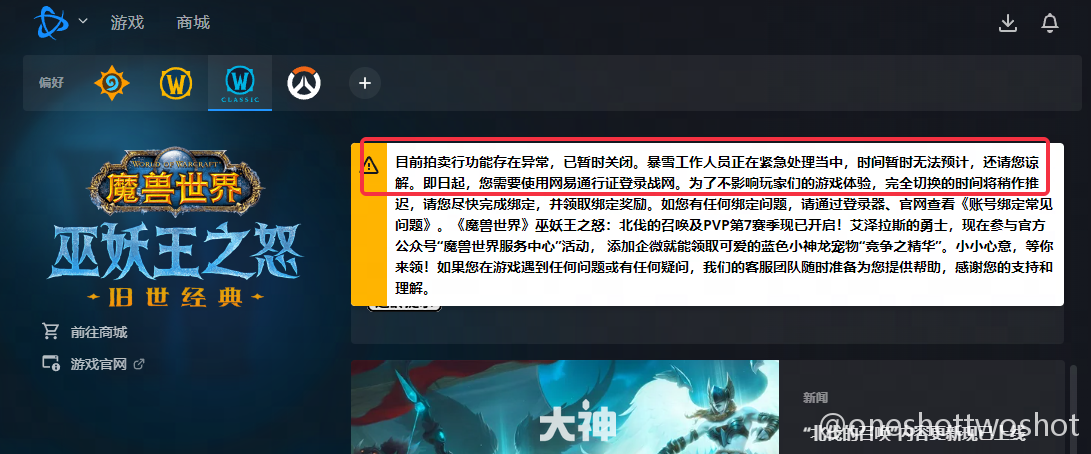The image size is (1091, 454).
Task: Select the Overwatch game icon
Action: pos(304,84)
